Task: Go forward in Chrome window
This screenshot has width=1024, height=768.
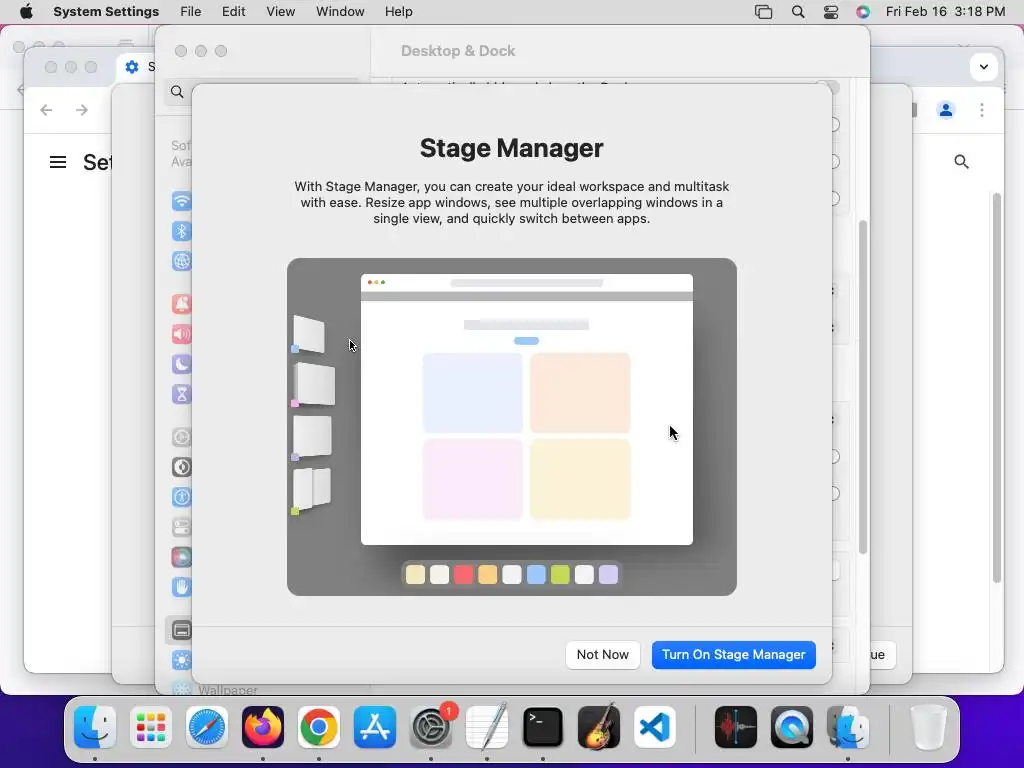Action: pos(82,110)
